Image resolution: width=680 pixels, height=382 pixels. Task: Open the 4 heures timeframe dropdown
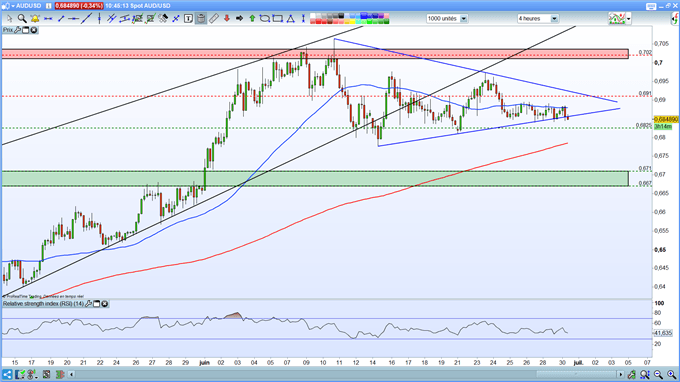click(537, 19)
